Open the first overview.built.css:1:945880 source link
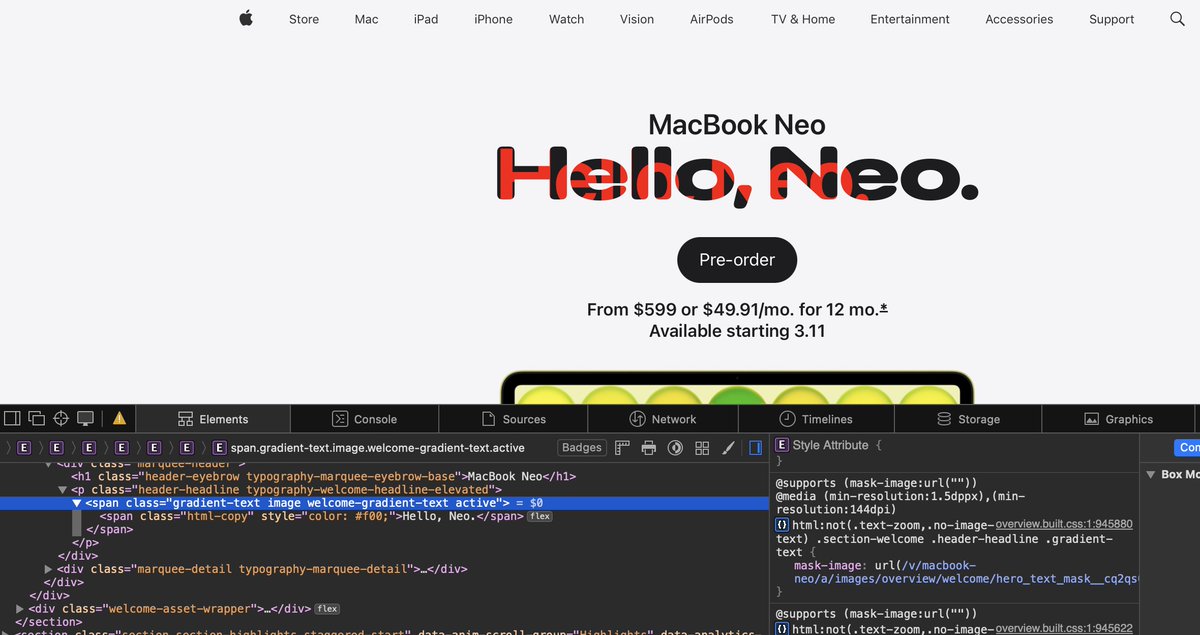The width and height of the screenshot is (1200, 635). (1064, 524)
